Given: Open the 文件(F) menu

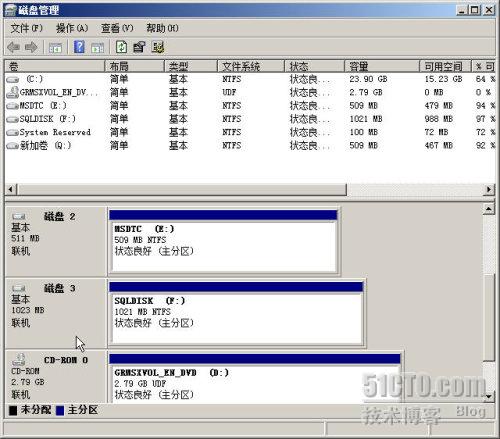Looking at the screenshot, I should [27, 28].
